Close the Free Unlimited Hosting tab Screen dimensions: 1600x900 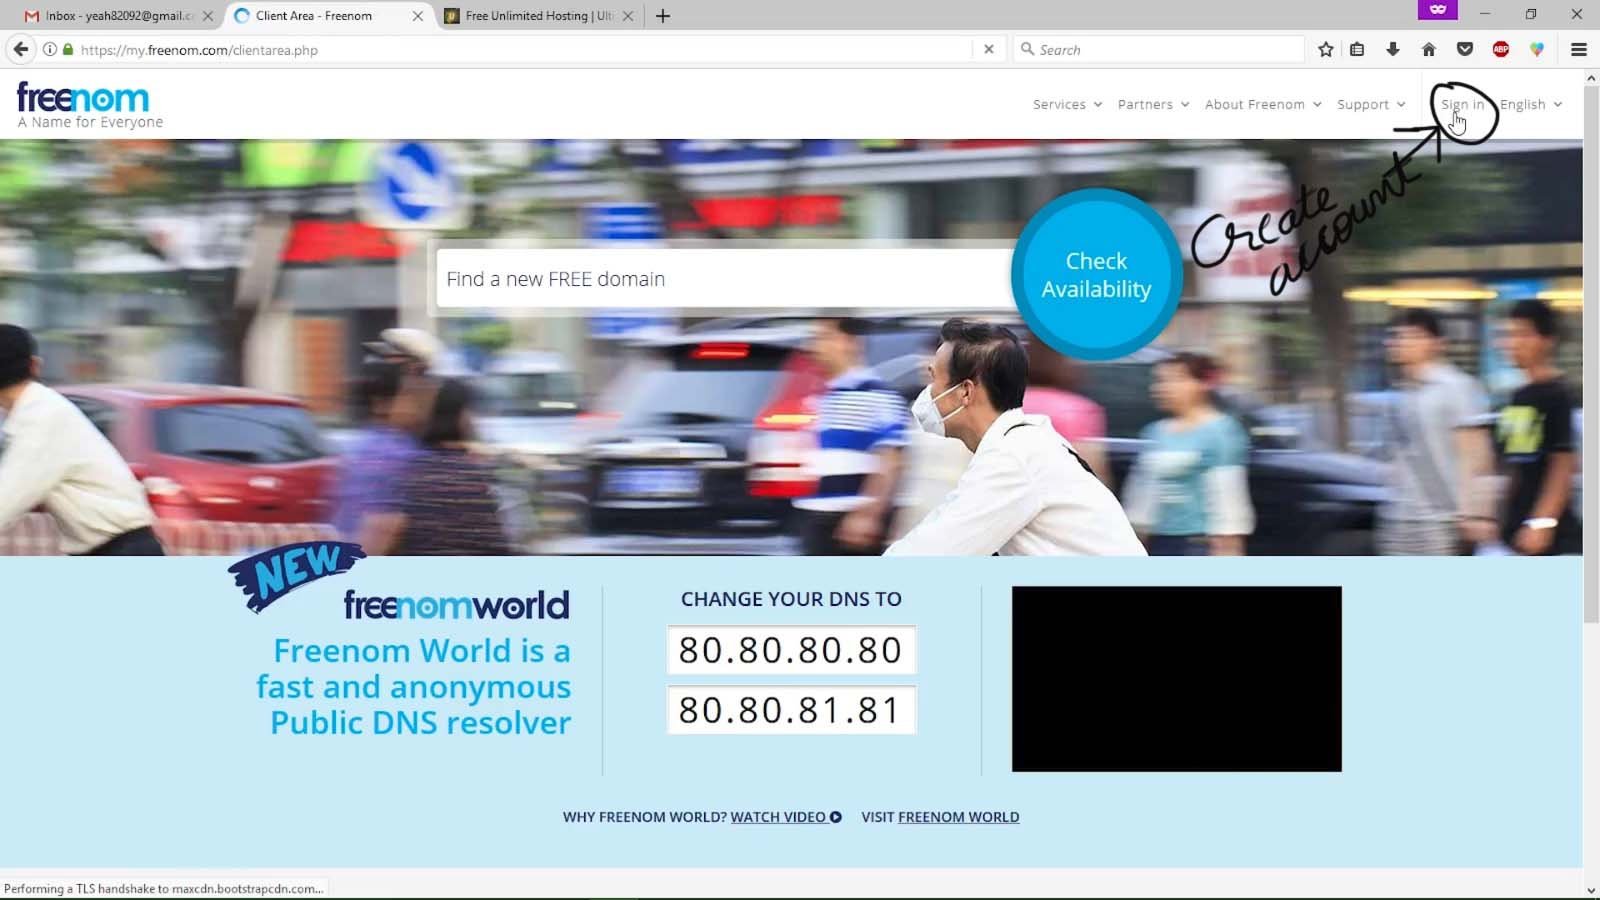pos(628,16)
